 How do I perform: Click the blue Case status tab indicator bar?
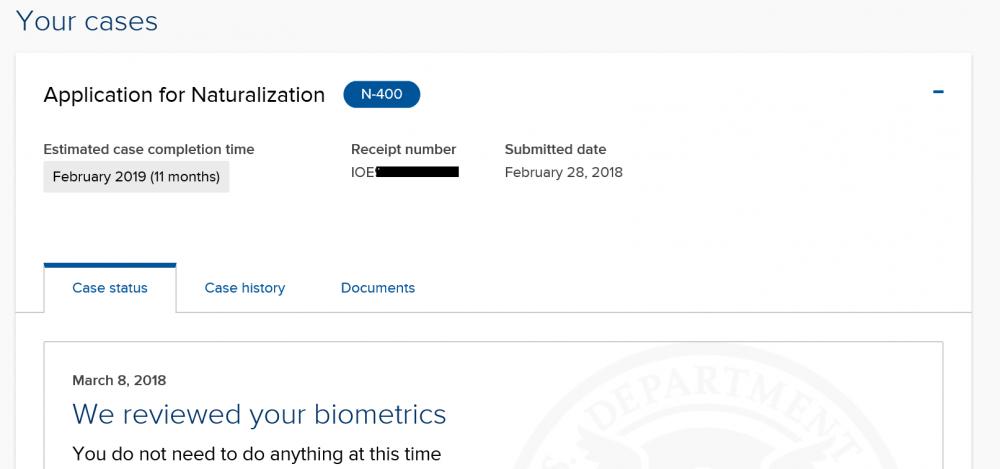[x=110, y=265]
